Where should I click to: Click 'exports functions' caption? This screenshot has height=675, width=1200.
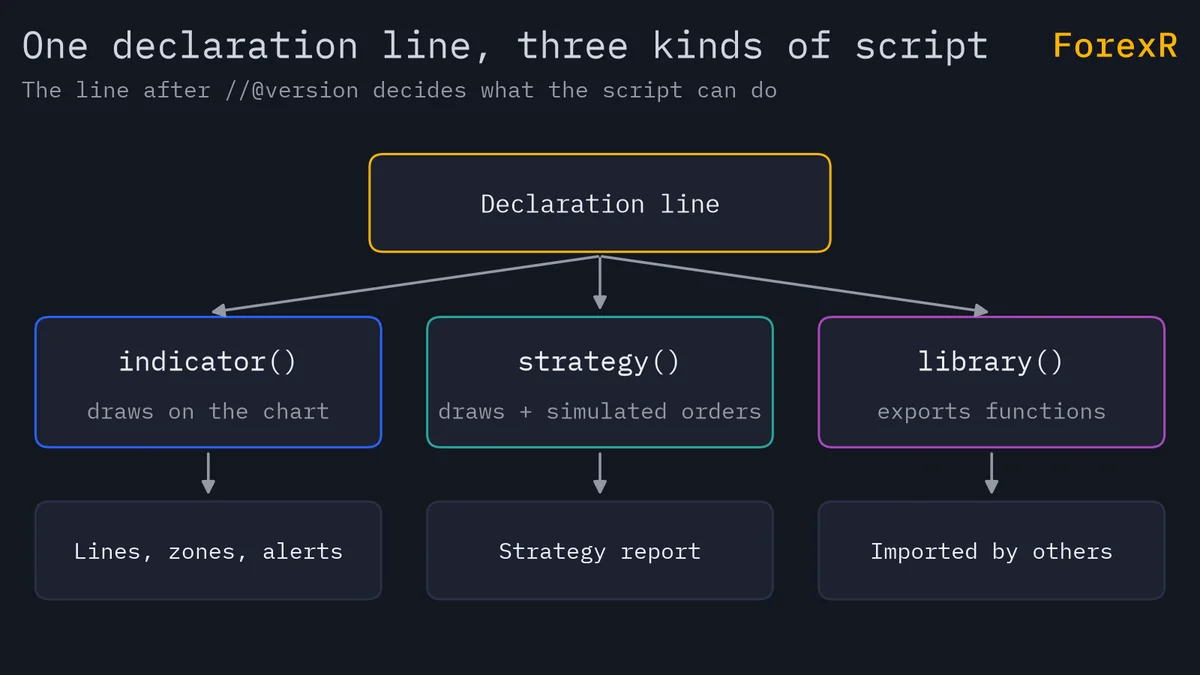pos(991,411)
